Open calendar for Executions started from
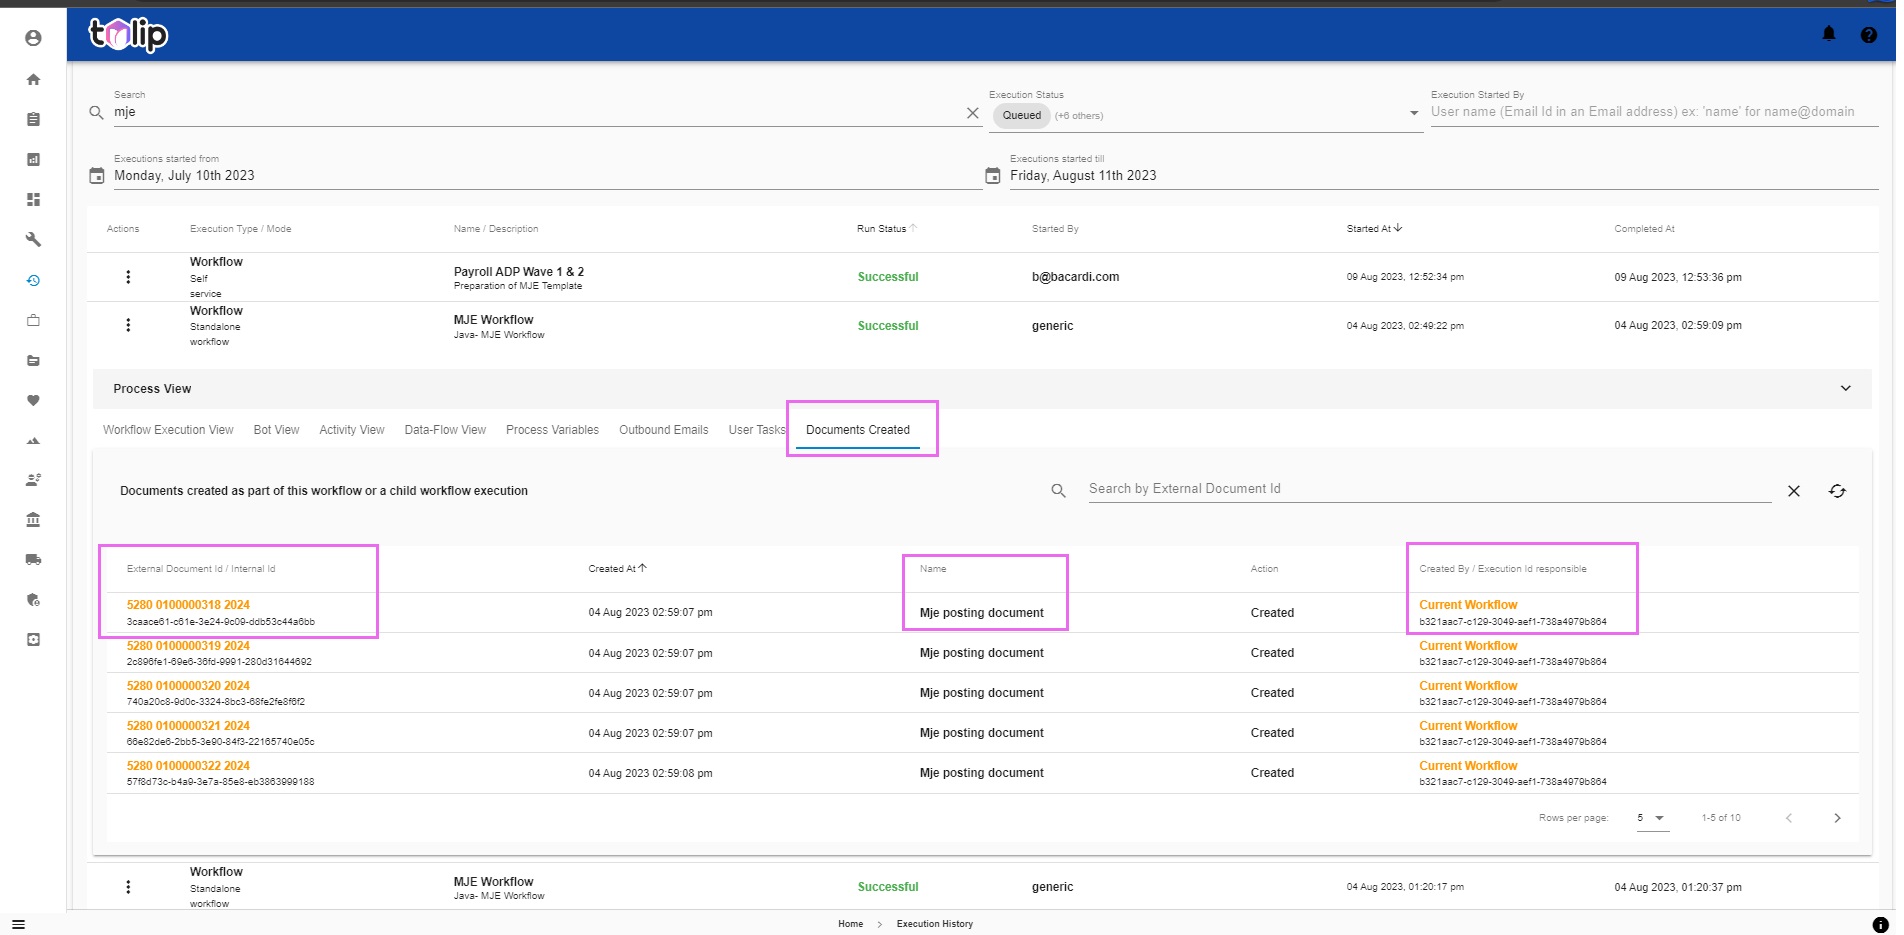Screen dimensions: 1904x935 point(97,176)
